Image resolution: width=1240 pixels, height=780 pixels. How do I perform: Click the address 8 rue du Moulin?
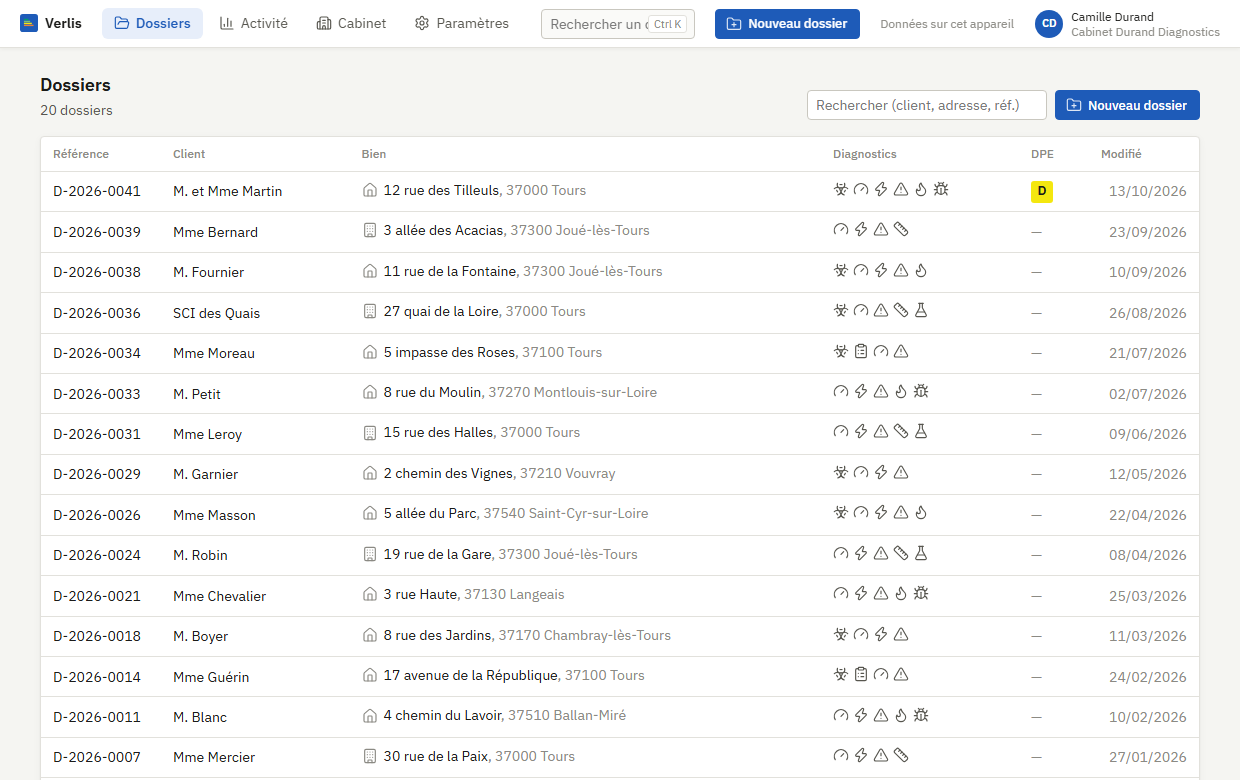tap(432, 392)
